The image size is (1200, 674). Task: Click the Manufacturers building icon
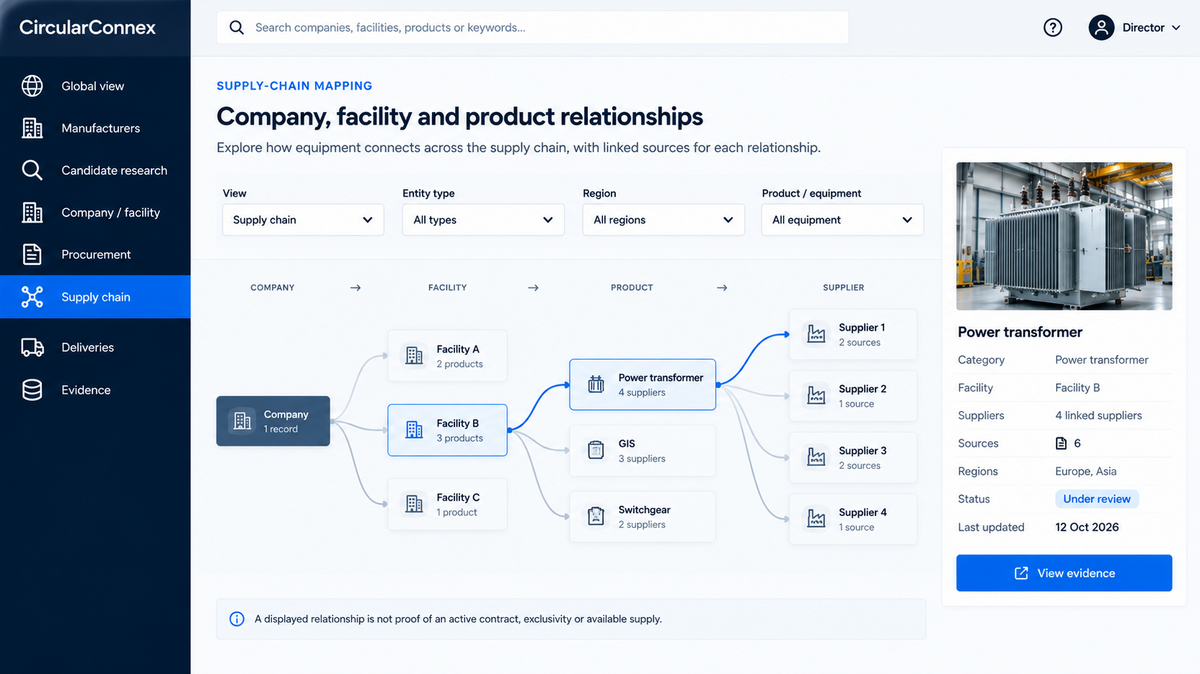pyautogui.click(x=32, y=128)
